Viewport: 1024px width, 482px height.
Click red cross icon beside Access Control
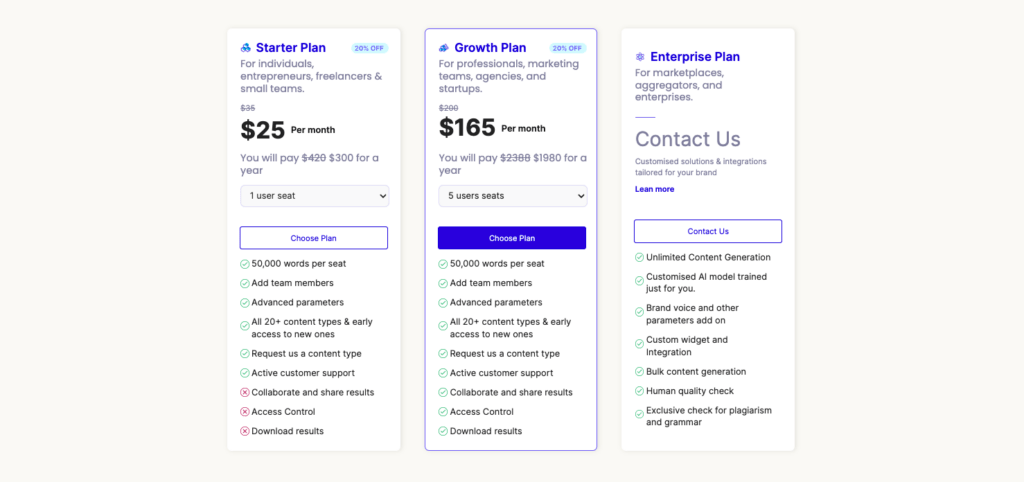[245, 411]
